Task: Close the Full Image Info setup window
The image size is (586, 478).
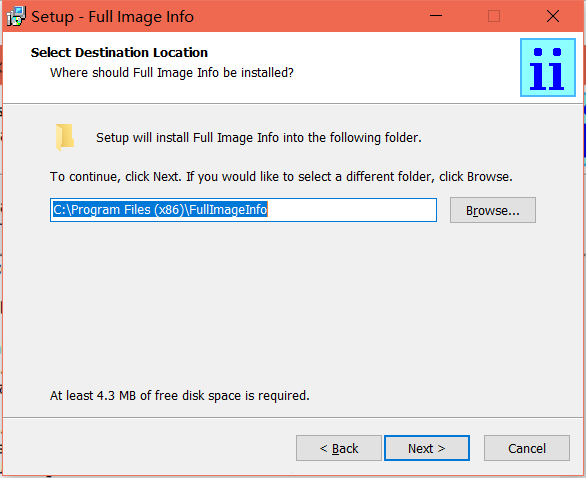Action: pos(553,16)
